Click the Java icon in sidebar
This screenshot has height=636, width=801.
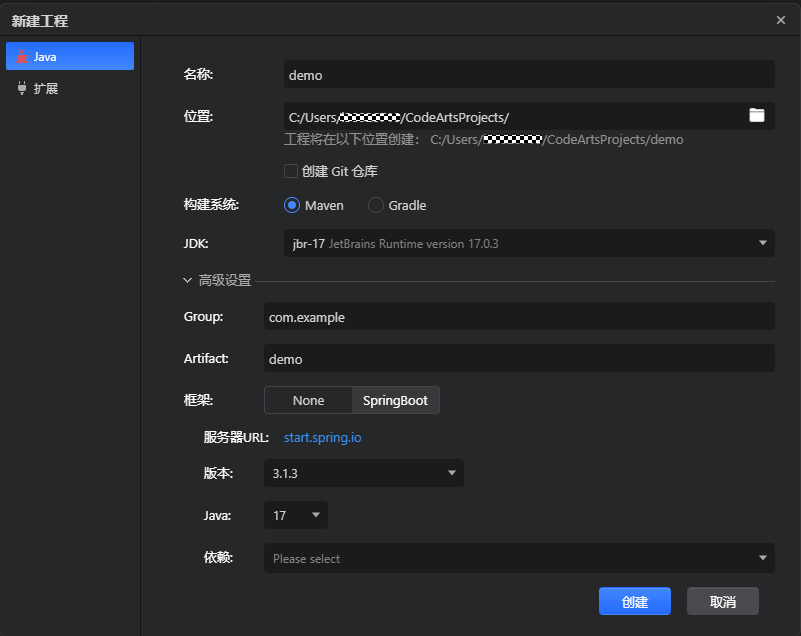22,57
